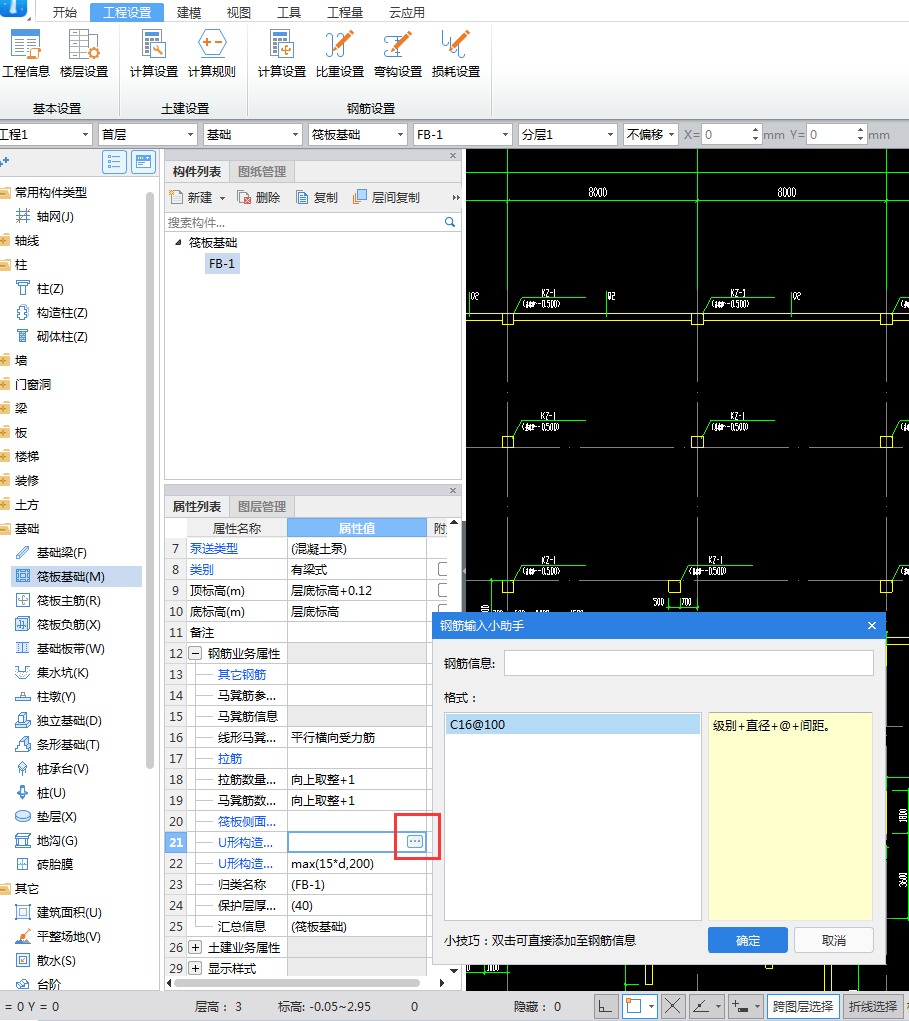Open the 筏板基础 type dropdown
This screenshot has height=1021, width=909.
tap(357, 135)
